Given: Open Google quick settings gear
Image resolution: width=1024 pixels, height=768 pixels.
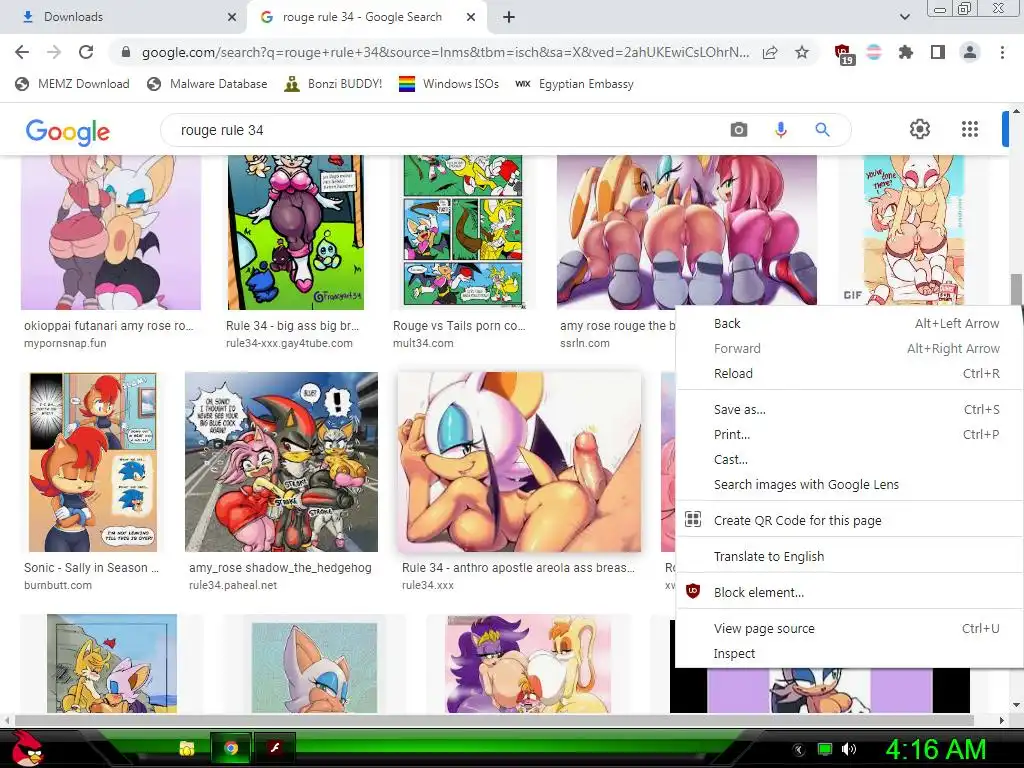Looking at the screenshot, I should click(x=920, y=129).
